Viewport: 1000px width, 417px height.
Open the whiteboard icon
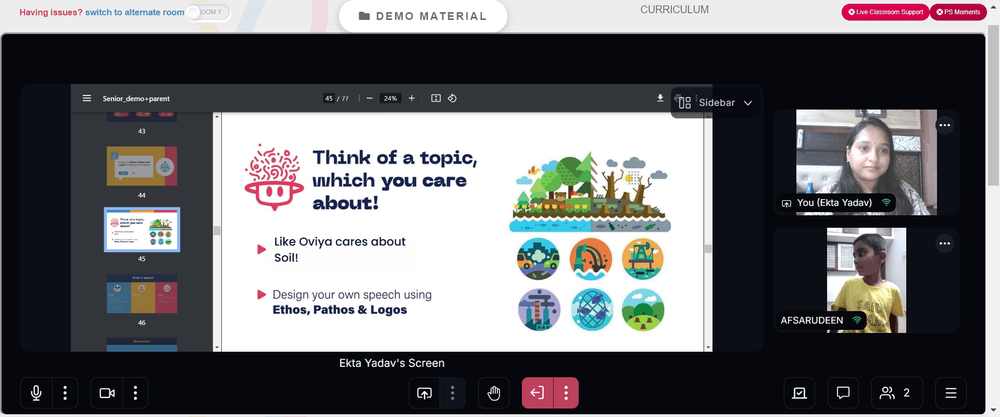(799, 393)
